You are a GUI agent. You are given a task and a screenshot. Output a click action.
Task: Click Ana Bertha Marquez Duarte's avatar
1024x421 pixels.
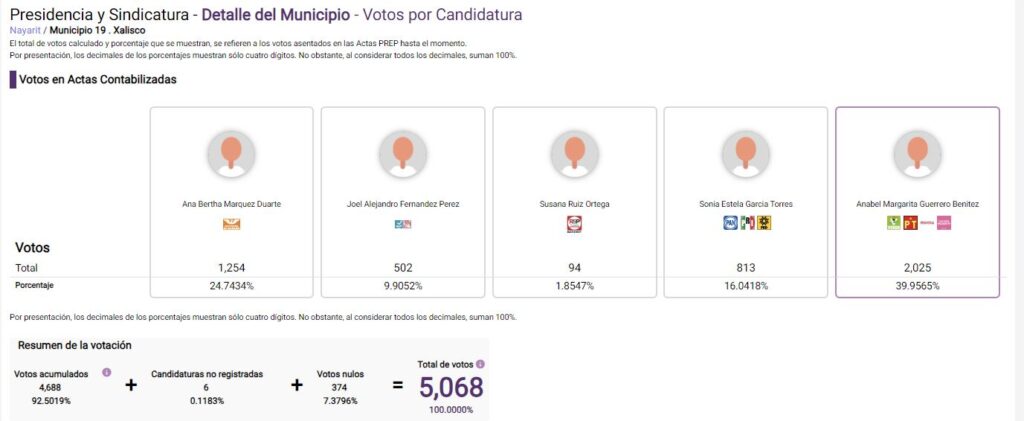click(x=231, y=153)
